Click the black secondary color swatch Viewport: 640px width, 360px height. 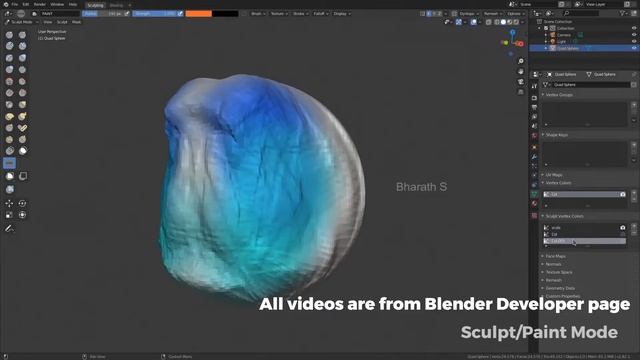click(225, 13)
